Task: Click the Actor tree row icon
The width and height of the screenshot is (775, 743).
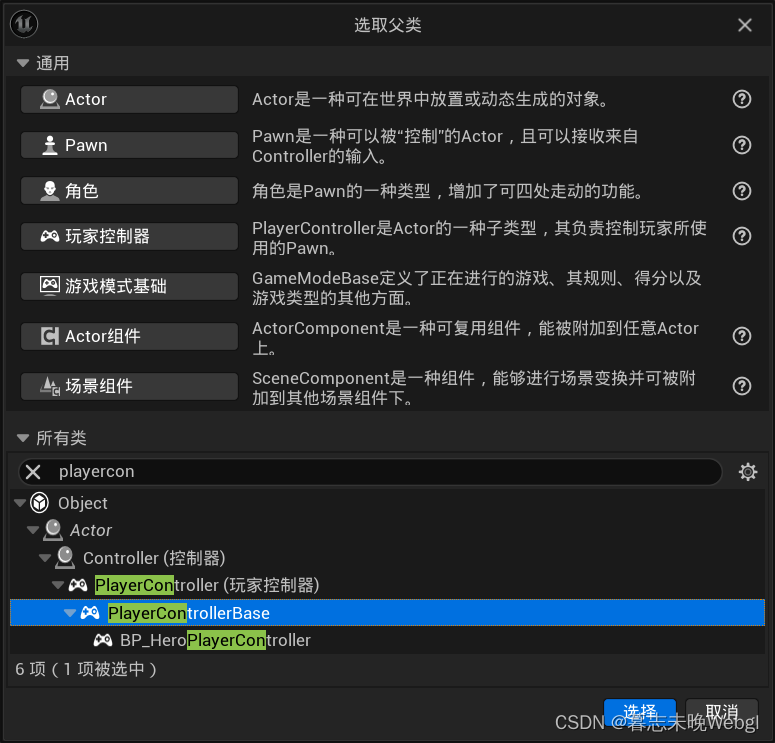Action: pos(53,530)
